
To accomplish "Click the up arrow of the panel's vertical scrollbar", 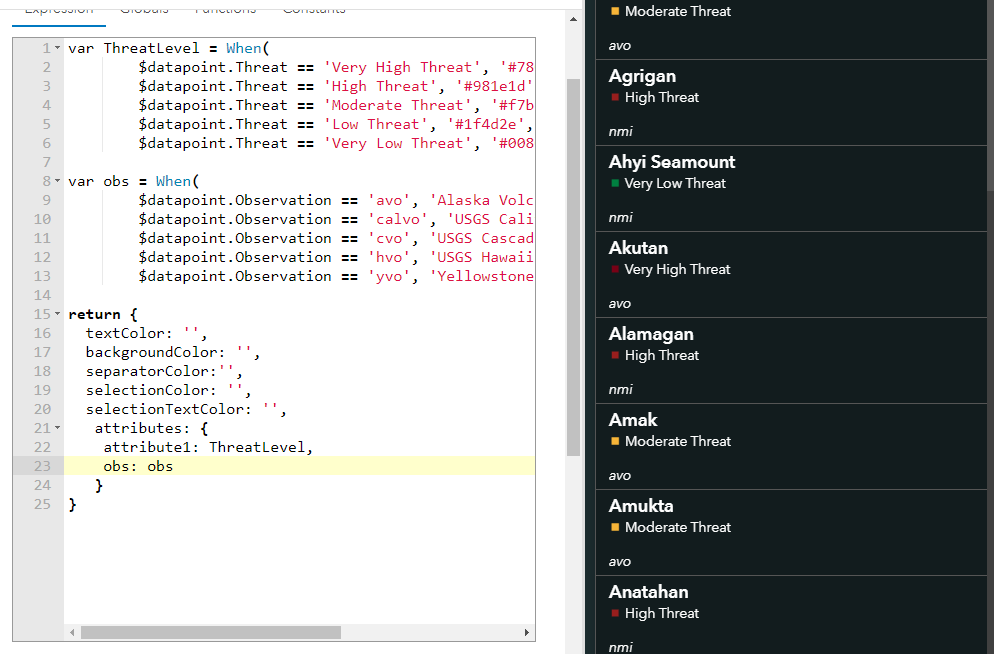I will (573, 19).
